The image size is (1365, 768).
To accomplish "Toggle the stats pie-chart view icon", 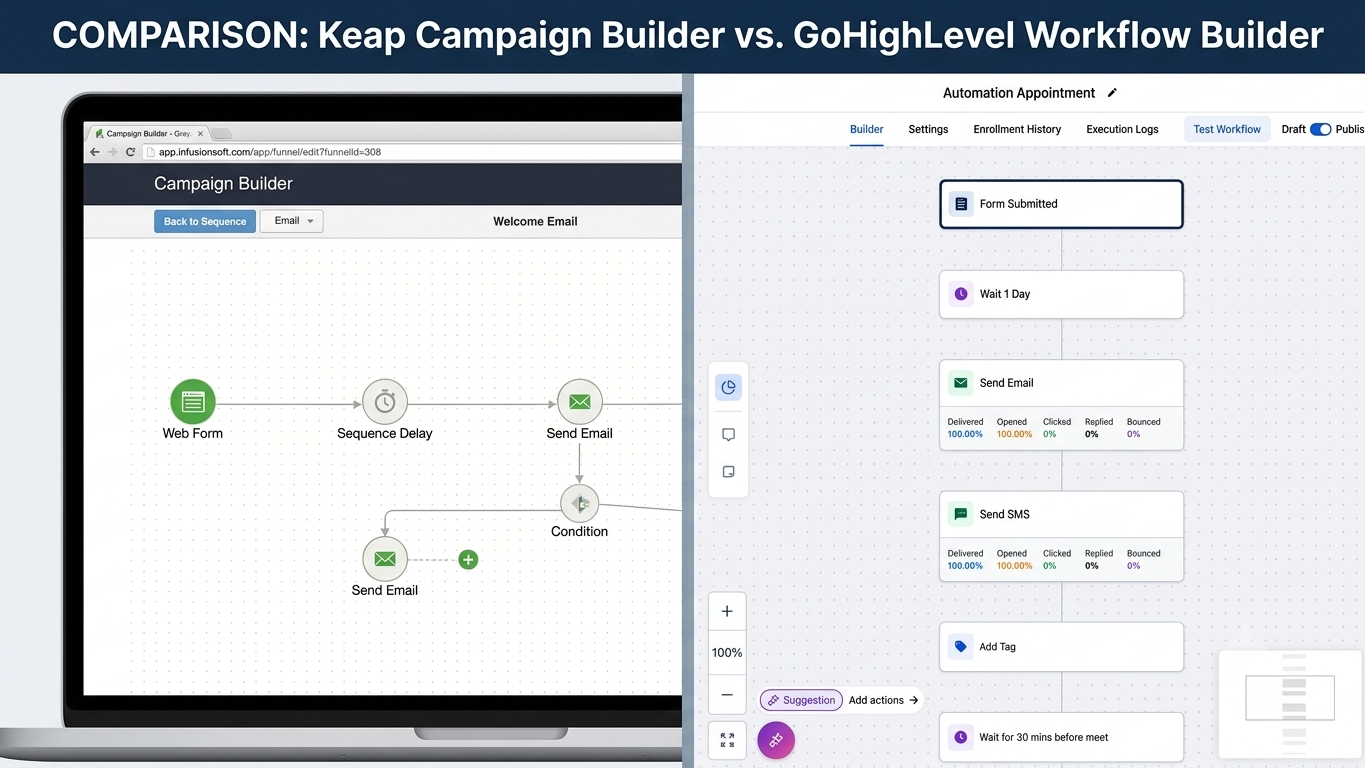I will pyautogui.click(x=728, y=387).
